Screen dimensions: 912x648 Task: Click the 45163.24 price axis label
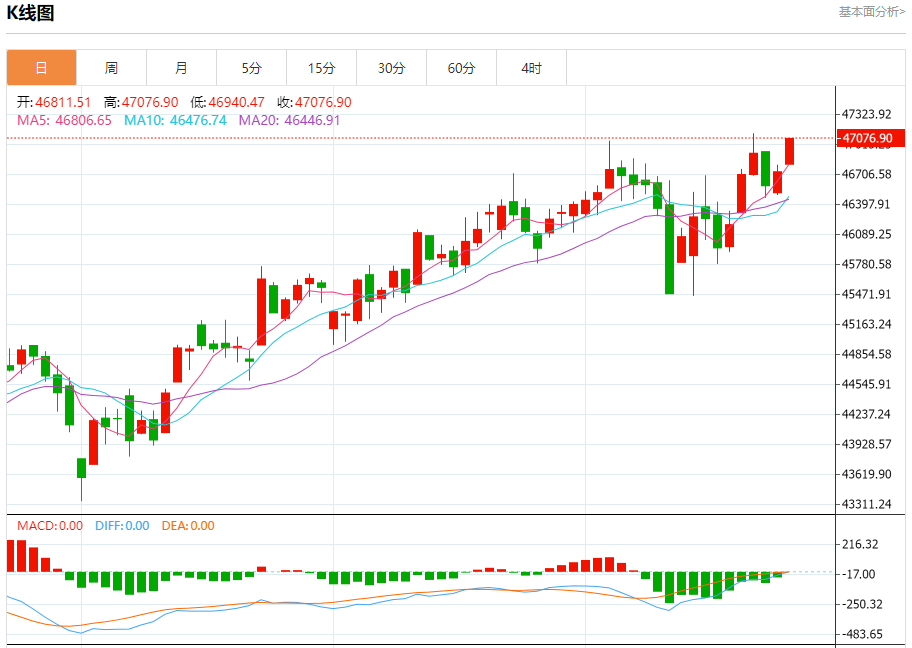[867, 324]
